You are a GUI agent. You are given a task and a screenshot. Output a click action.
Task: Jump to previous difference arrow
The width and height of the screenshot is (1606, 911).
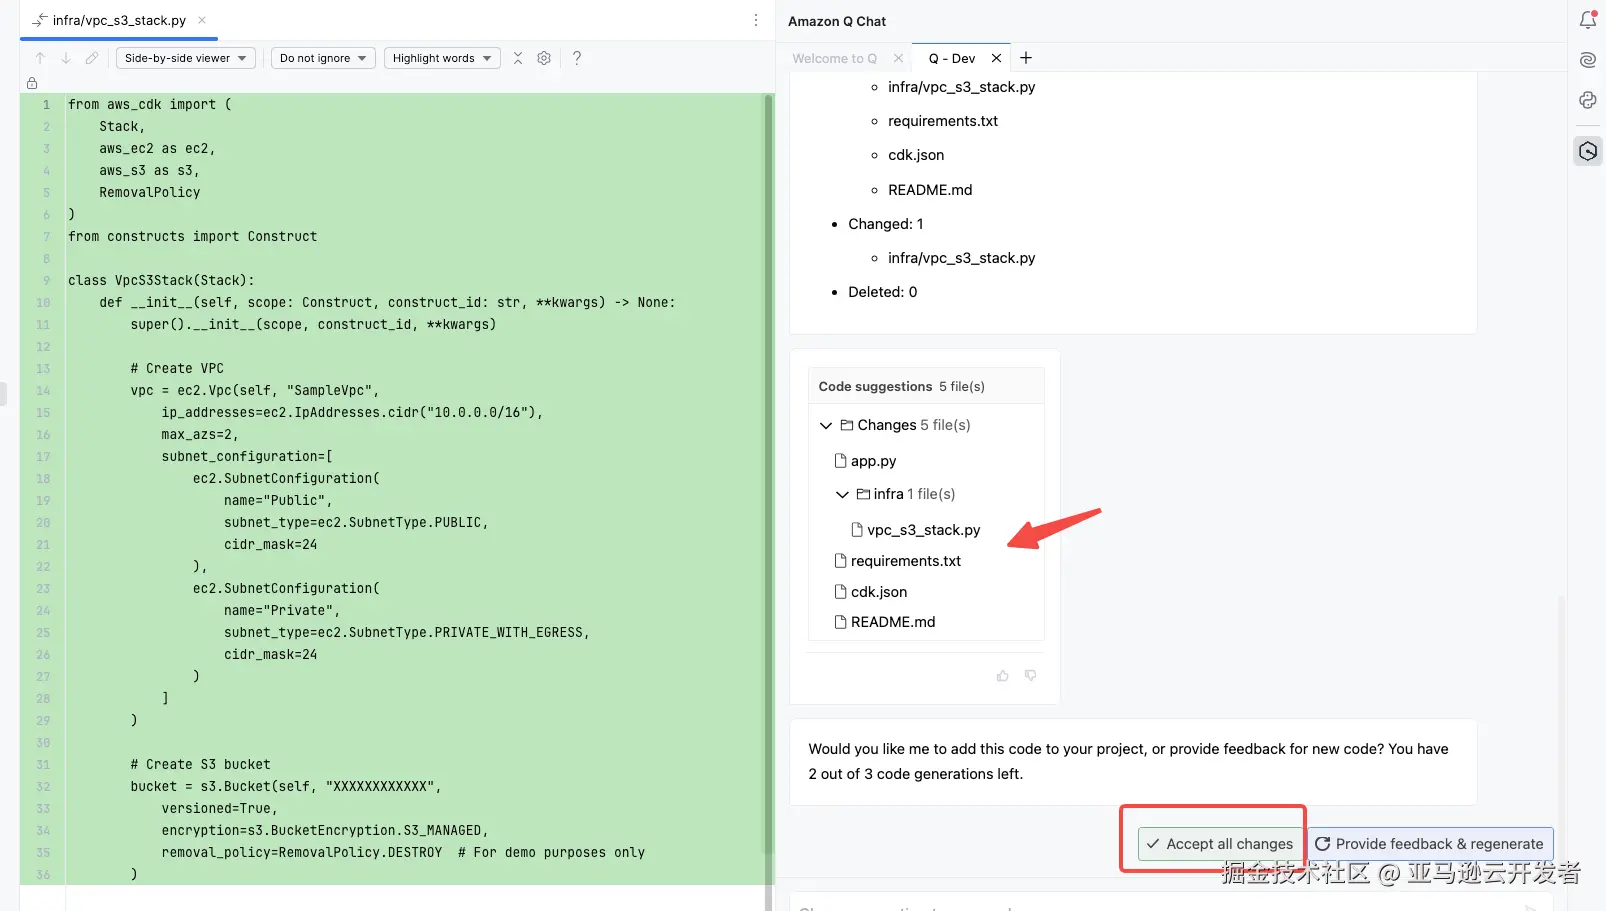[40, 58]
